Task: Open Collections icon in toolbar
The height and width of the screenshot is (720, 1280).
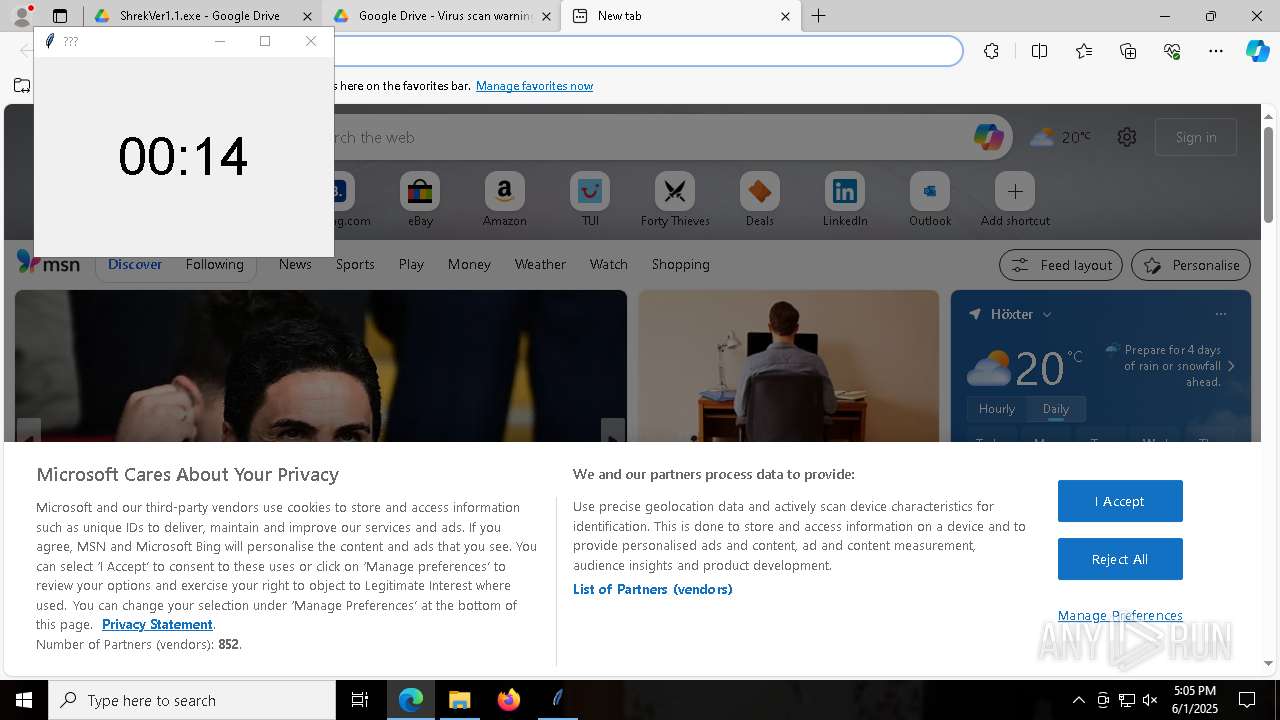Action: tap(1128, 51)
